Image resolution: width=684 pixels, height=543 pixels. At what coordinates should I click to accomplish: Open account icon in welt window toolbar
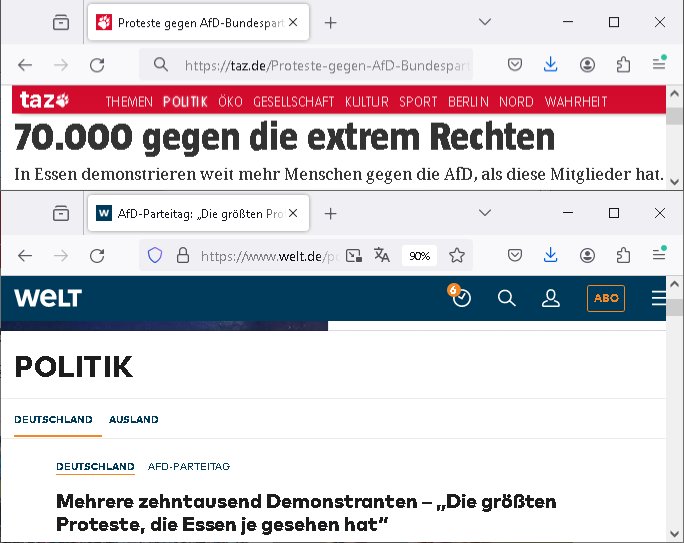point(587,256)
